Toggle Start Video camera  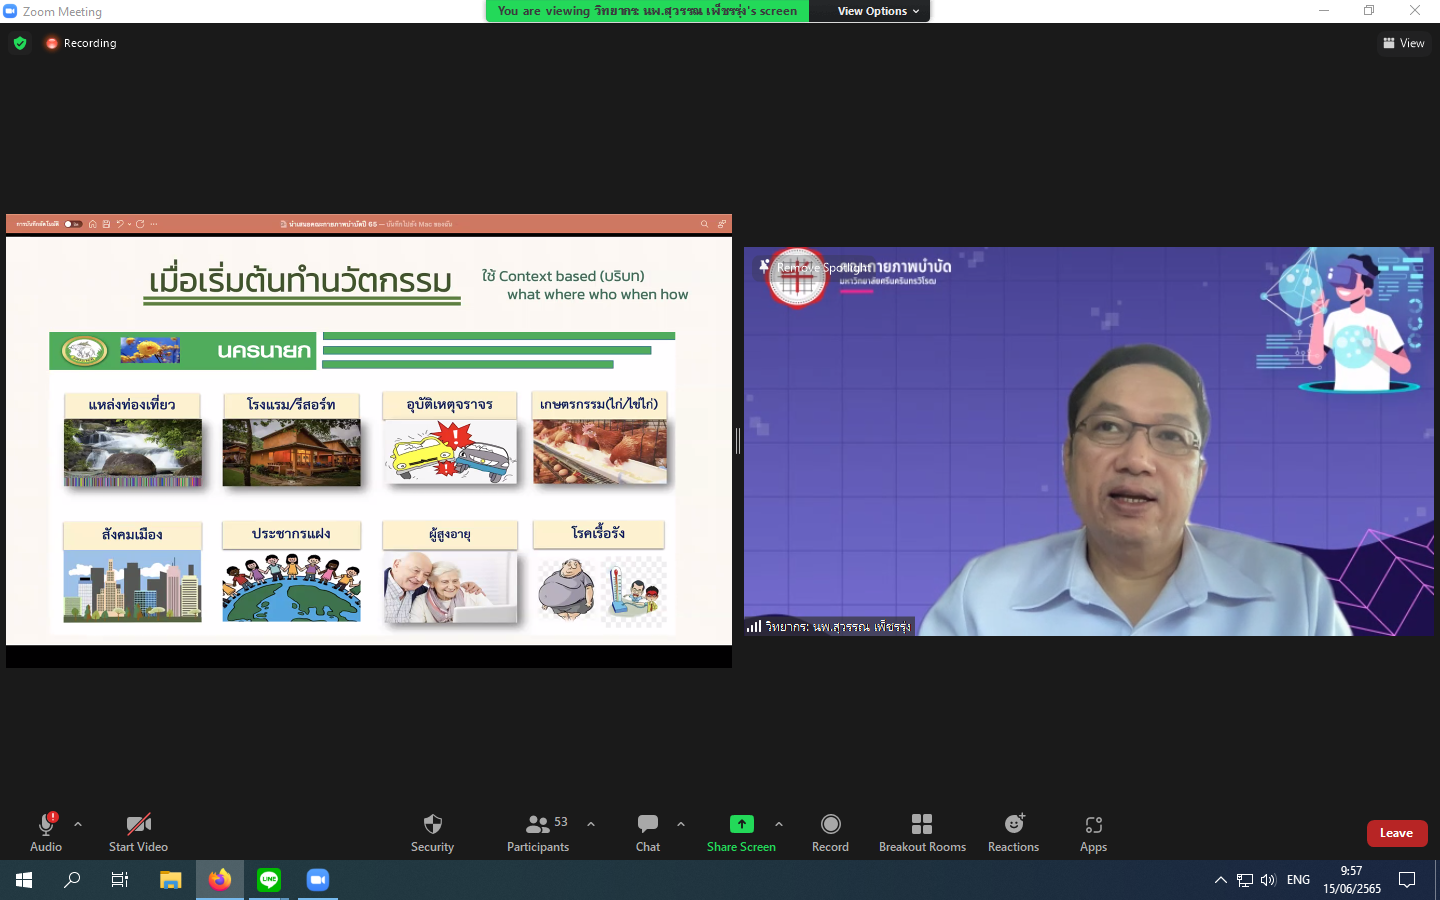click(138, 832)
